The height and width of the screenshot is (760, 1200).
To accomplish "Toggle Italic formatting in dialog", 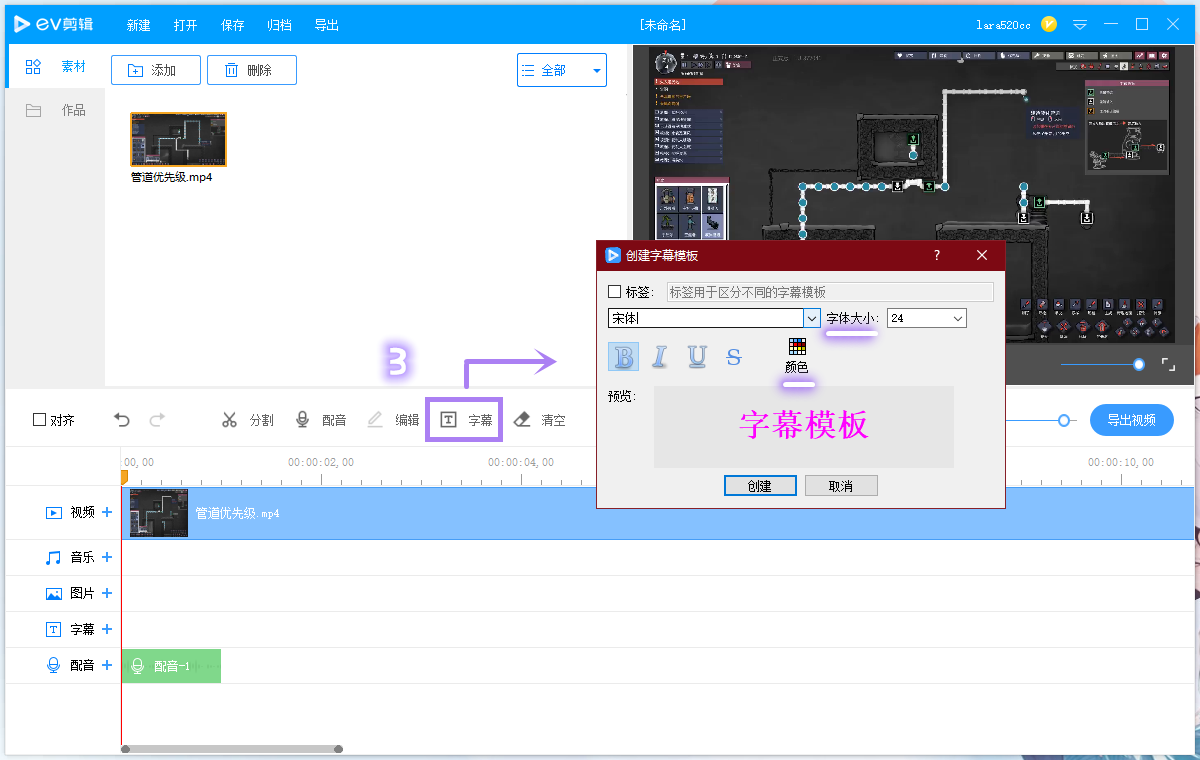I will 659,356.
